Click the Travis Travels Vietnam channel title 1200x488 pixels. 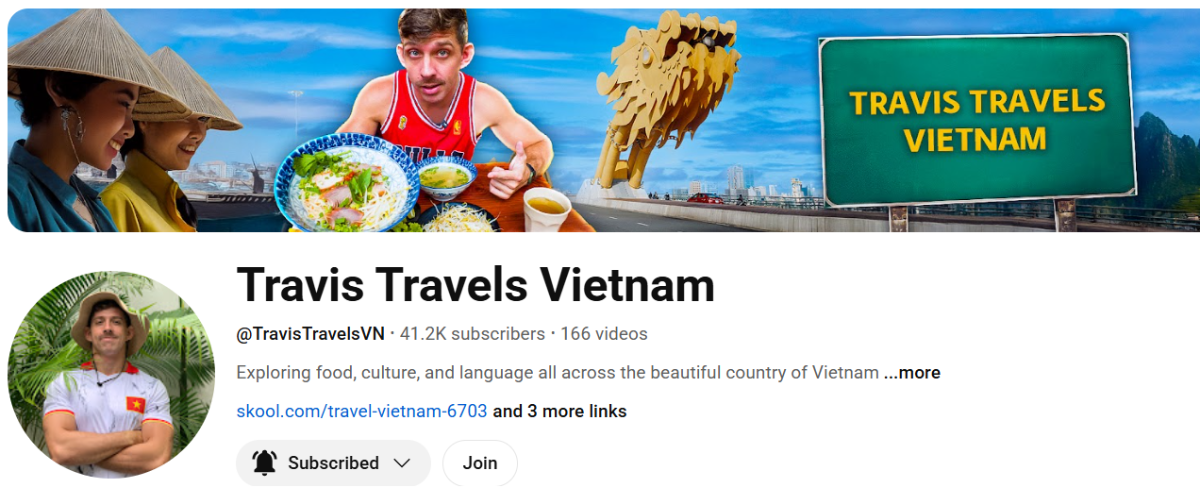tap(476, 285)
